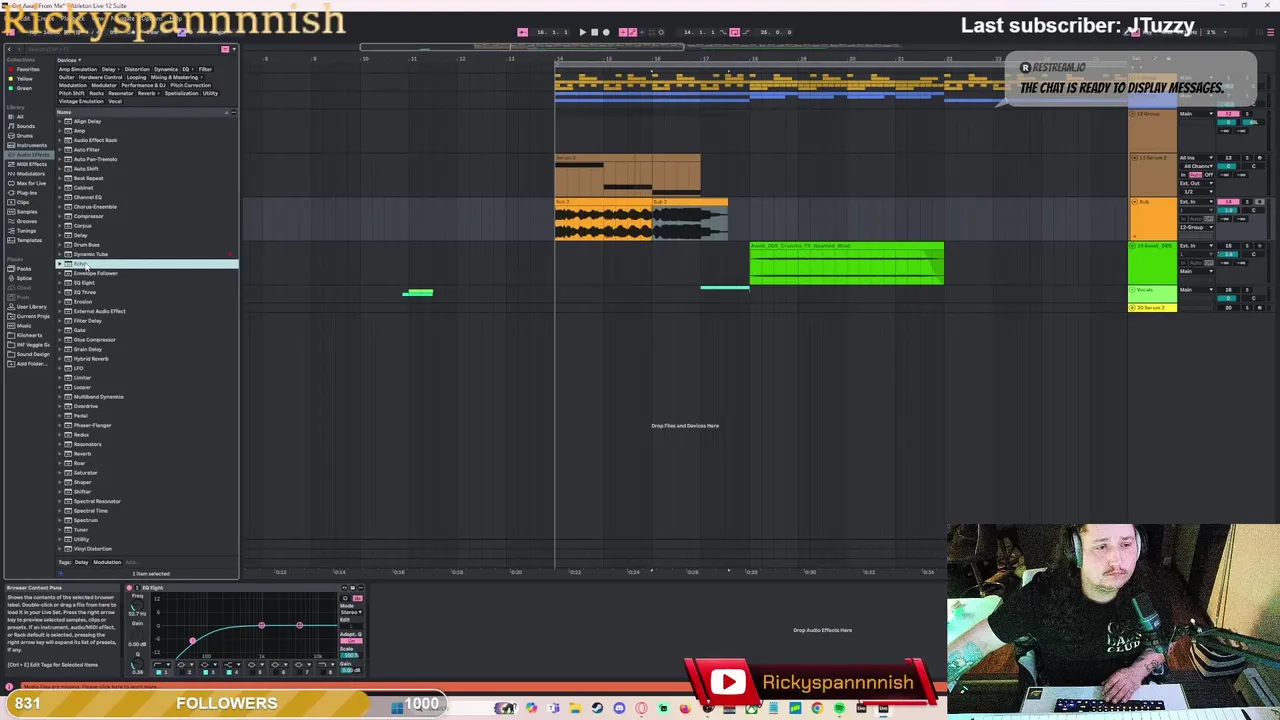Viewport: 1280px width, 720px height.
Task: Arm the transport Record button
Action: click(605, 32)
